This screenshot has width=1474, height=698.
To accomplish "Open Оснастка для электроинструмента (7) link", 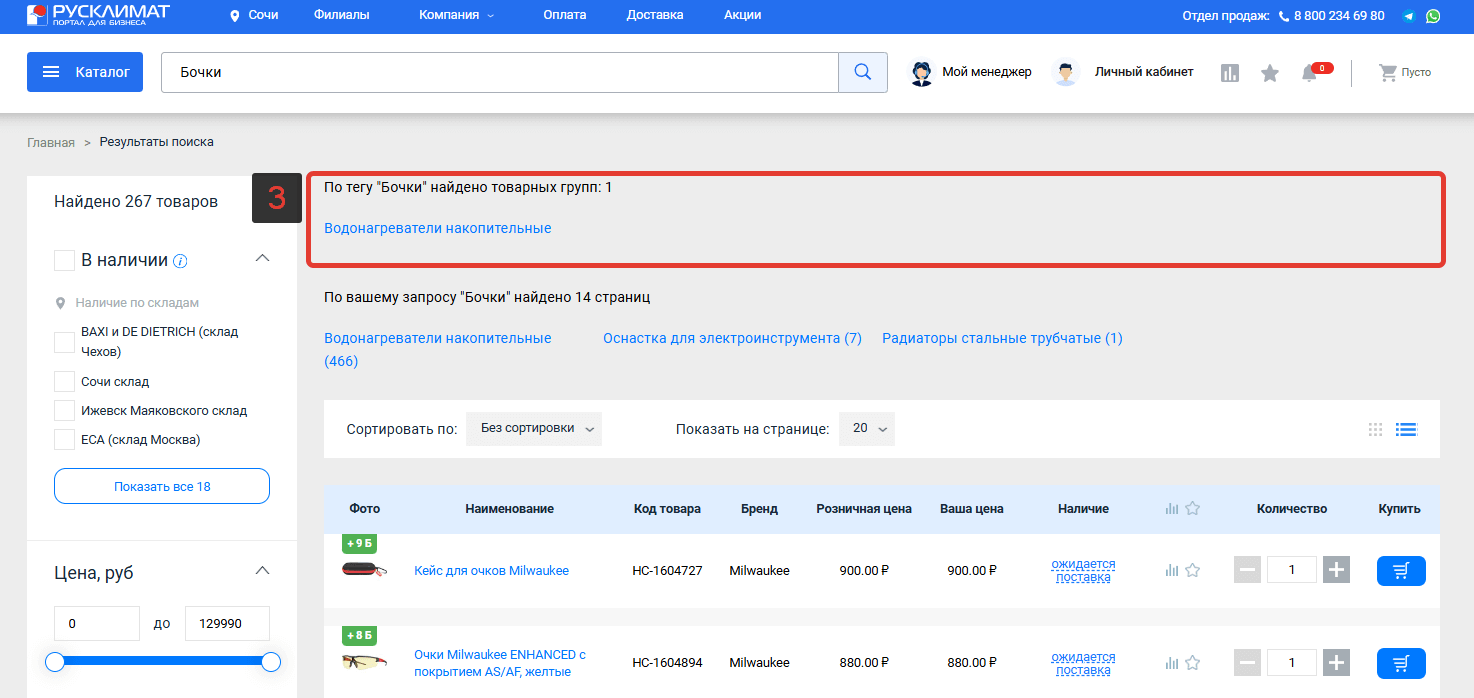I will [732, 338].
